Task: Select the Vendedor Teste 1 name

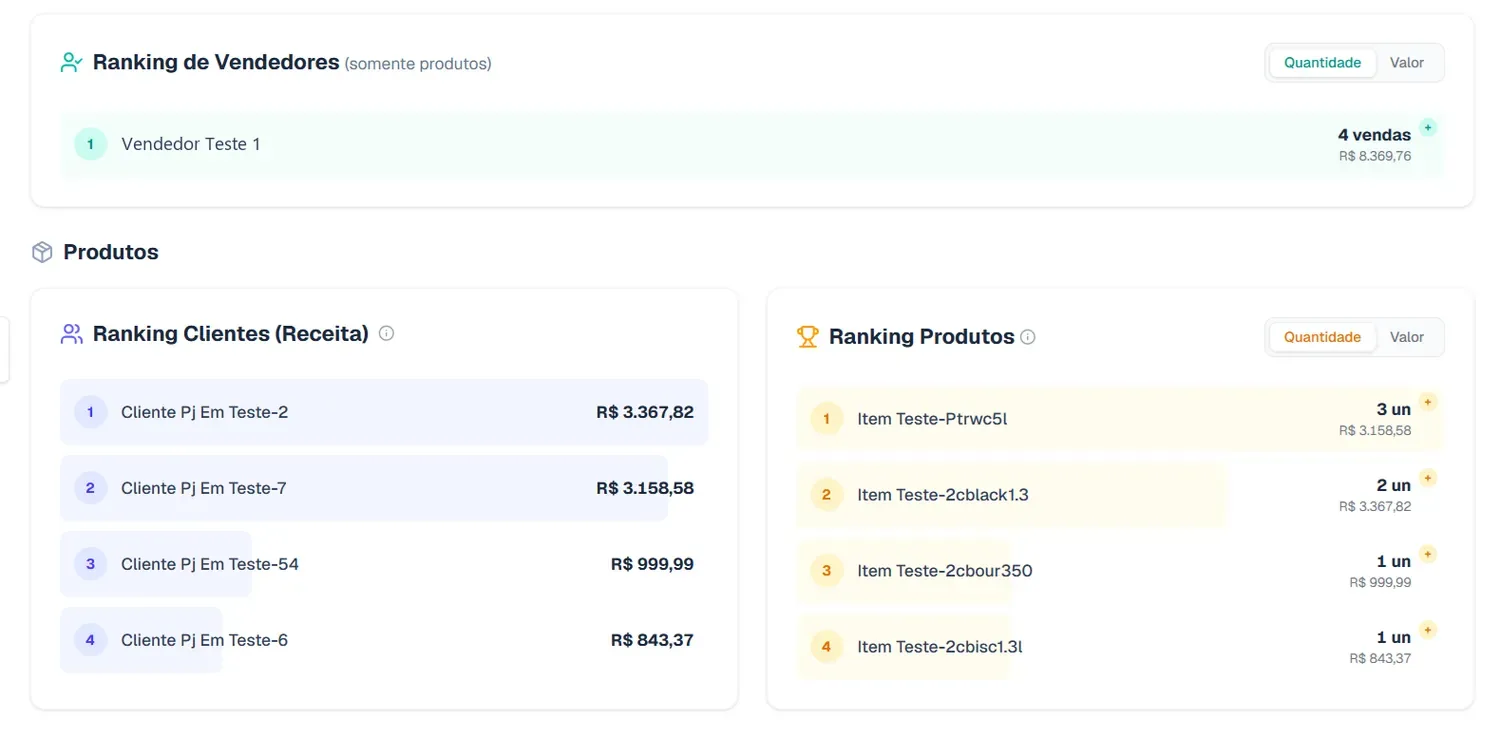Action: (x=191, y=144)
